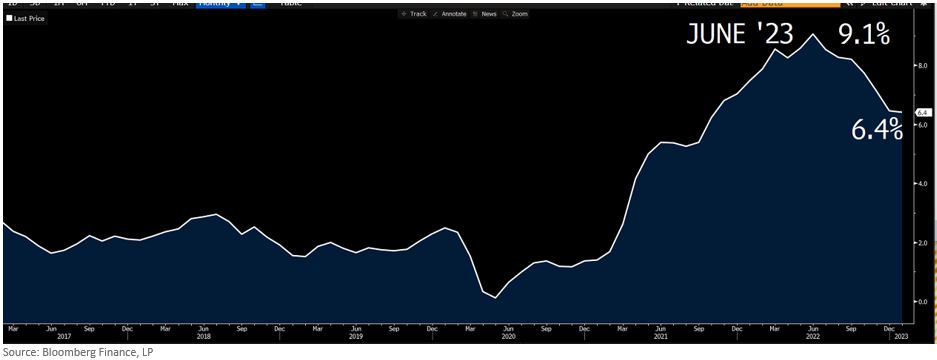937x360 pixels.
Task: Show News on the chart
Action: [485, 14]
